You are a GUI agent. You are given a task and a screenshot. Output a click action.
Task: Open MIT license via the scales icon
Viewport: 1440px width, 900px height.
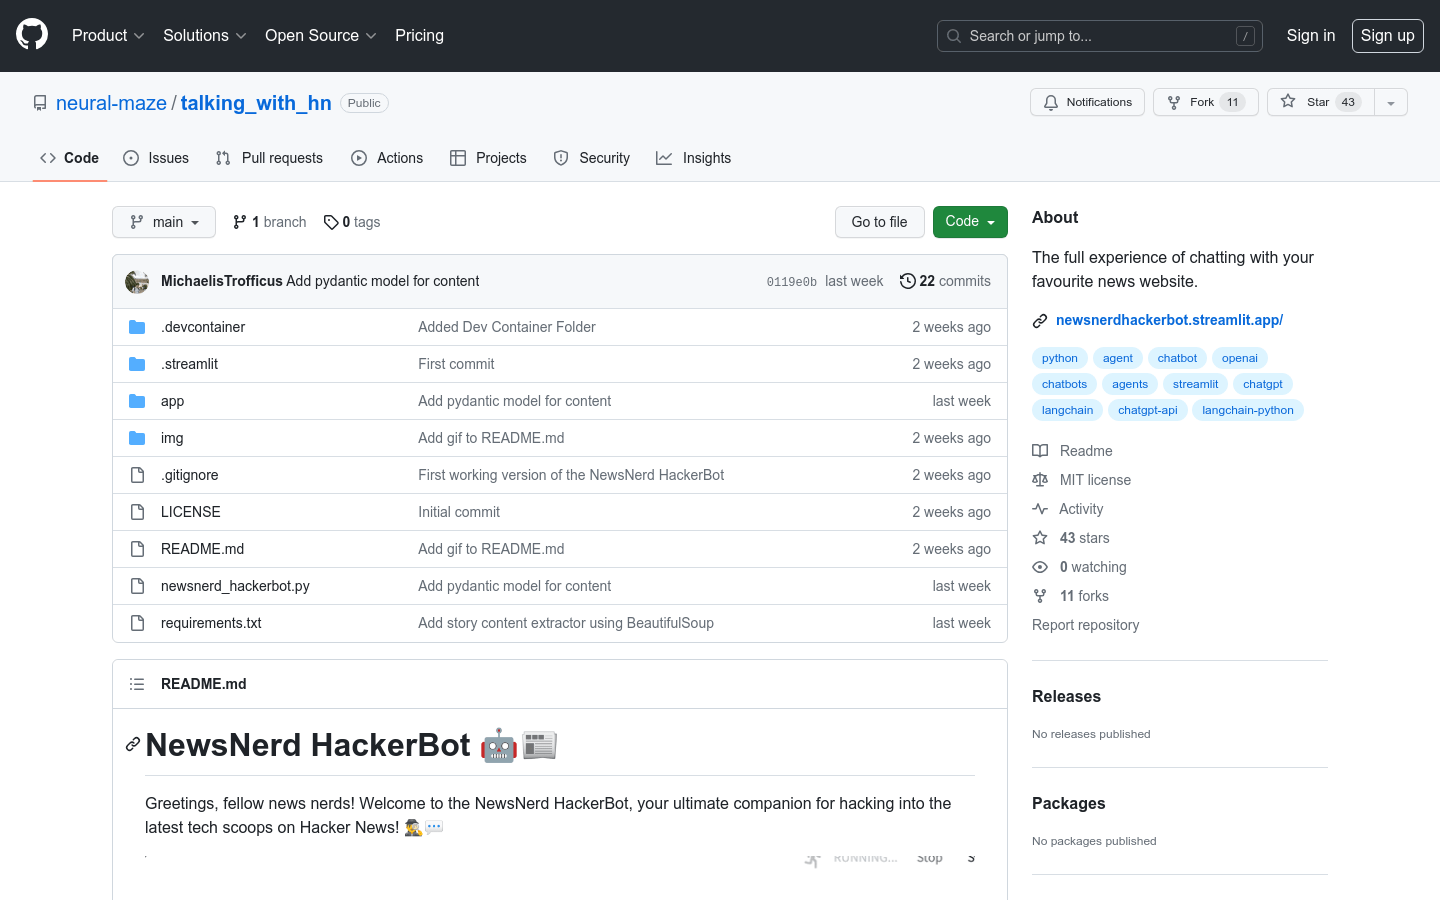coord(1040,479)
